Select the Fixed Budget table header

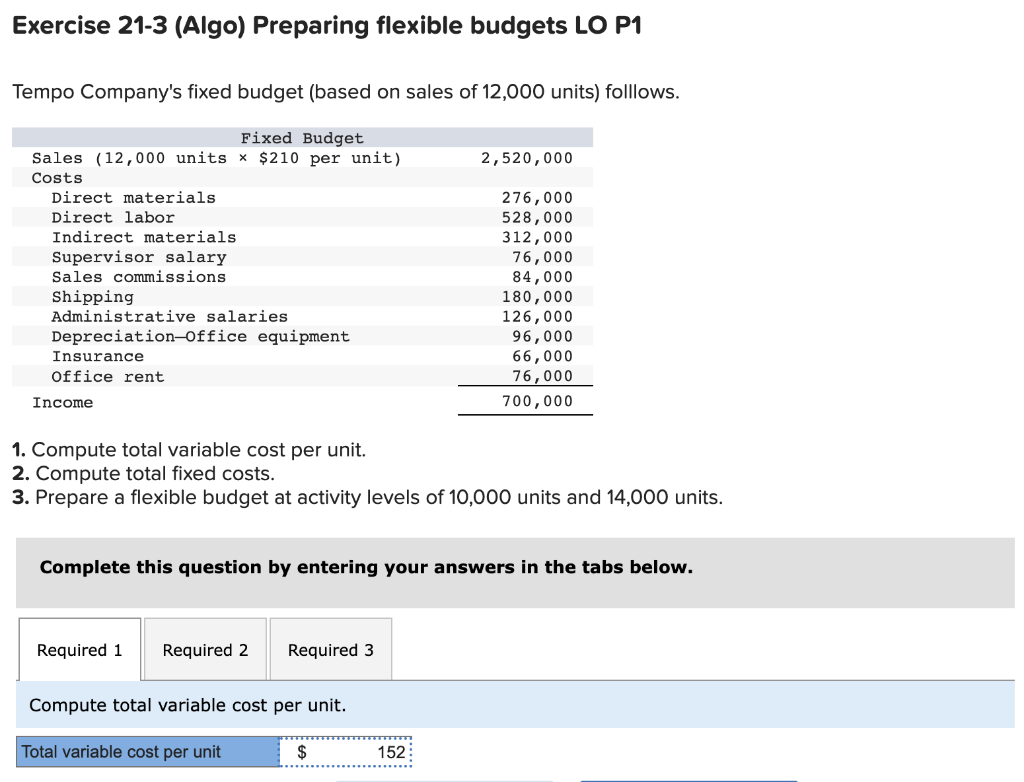(302, 137)
